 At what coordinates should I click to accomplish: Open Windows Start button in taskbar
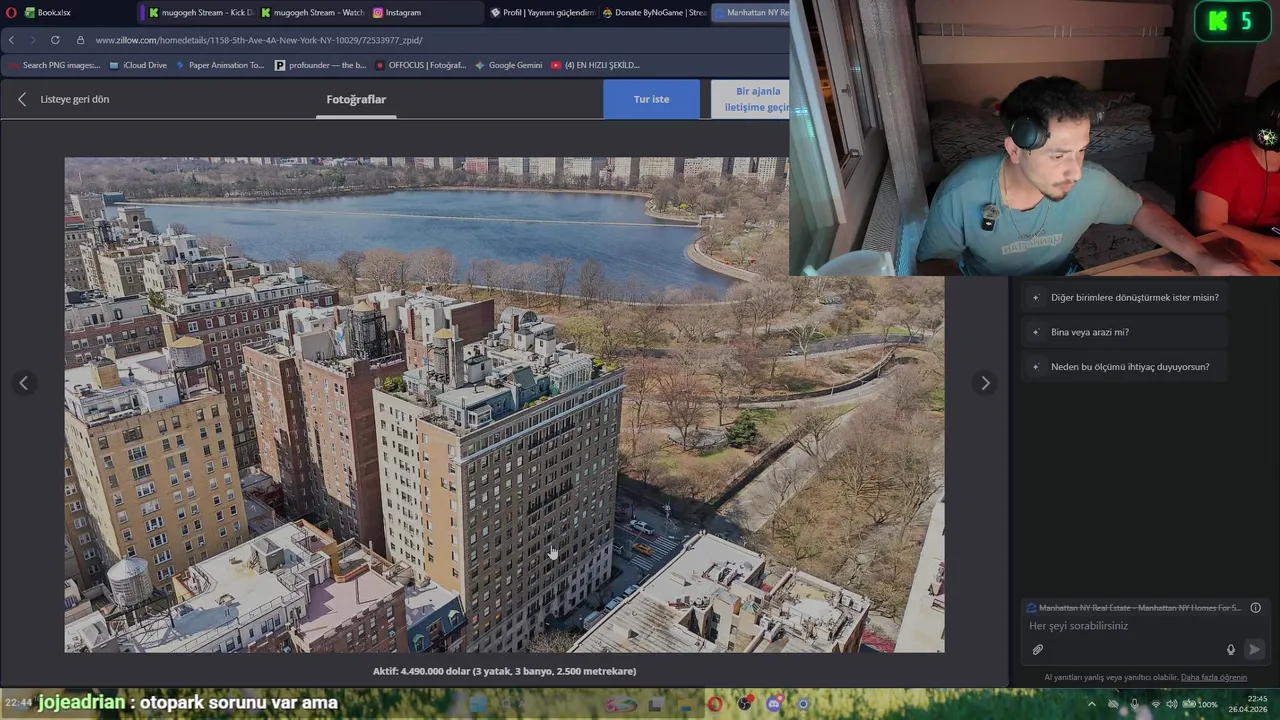(x=477, y=704)
